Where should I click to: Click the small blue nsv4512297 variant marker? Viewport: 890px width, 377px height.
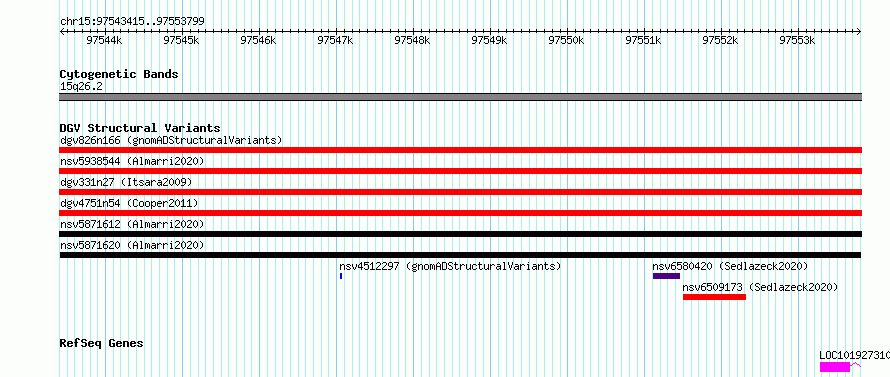(341, 276)
